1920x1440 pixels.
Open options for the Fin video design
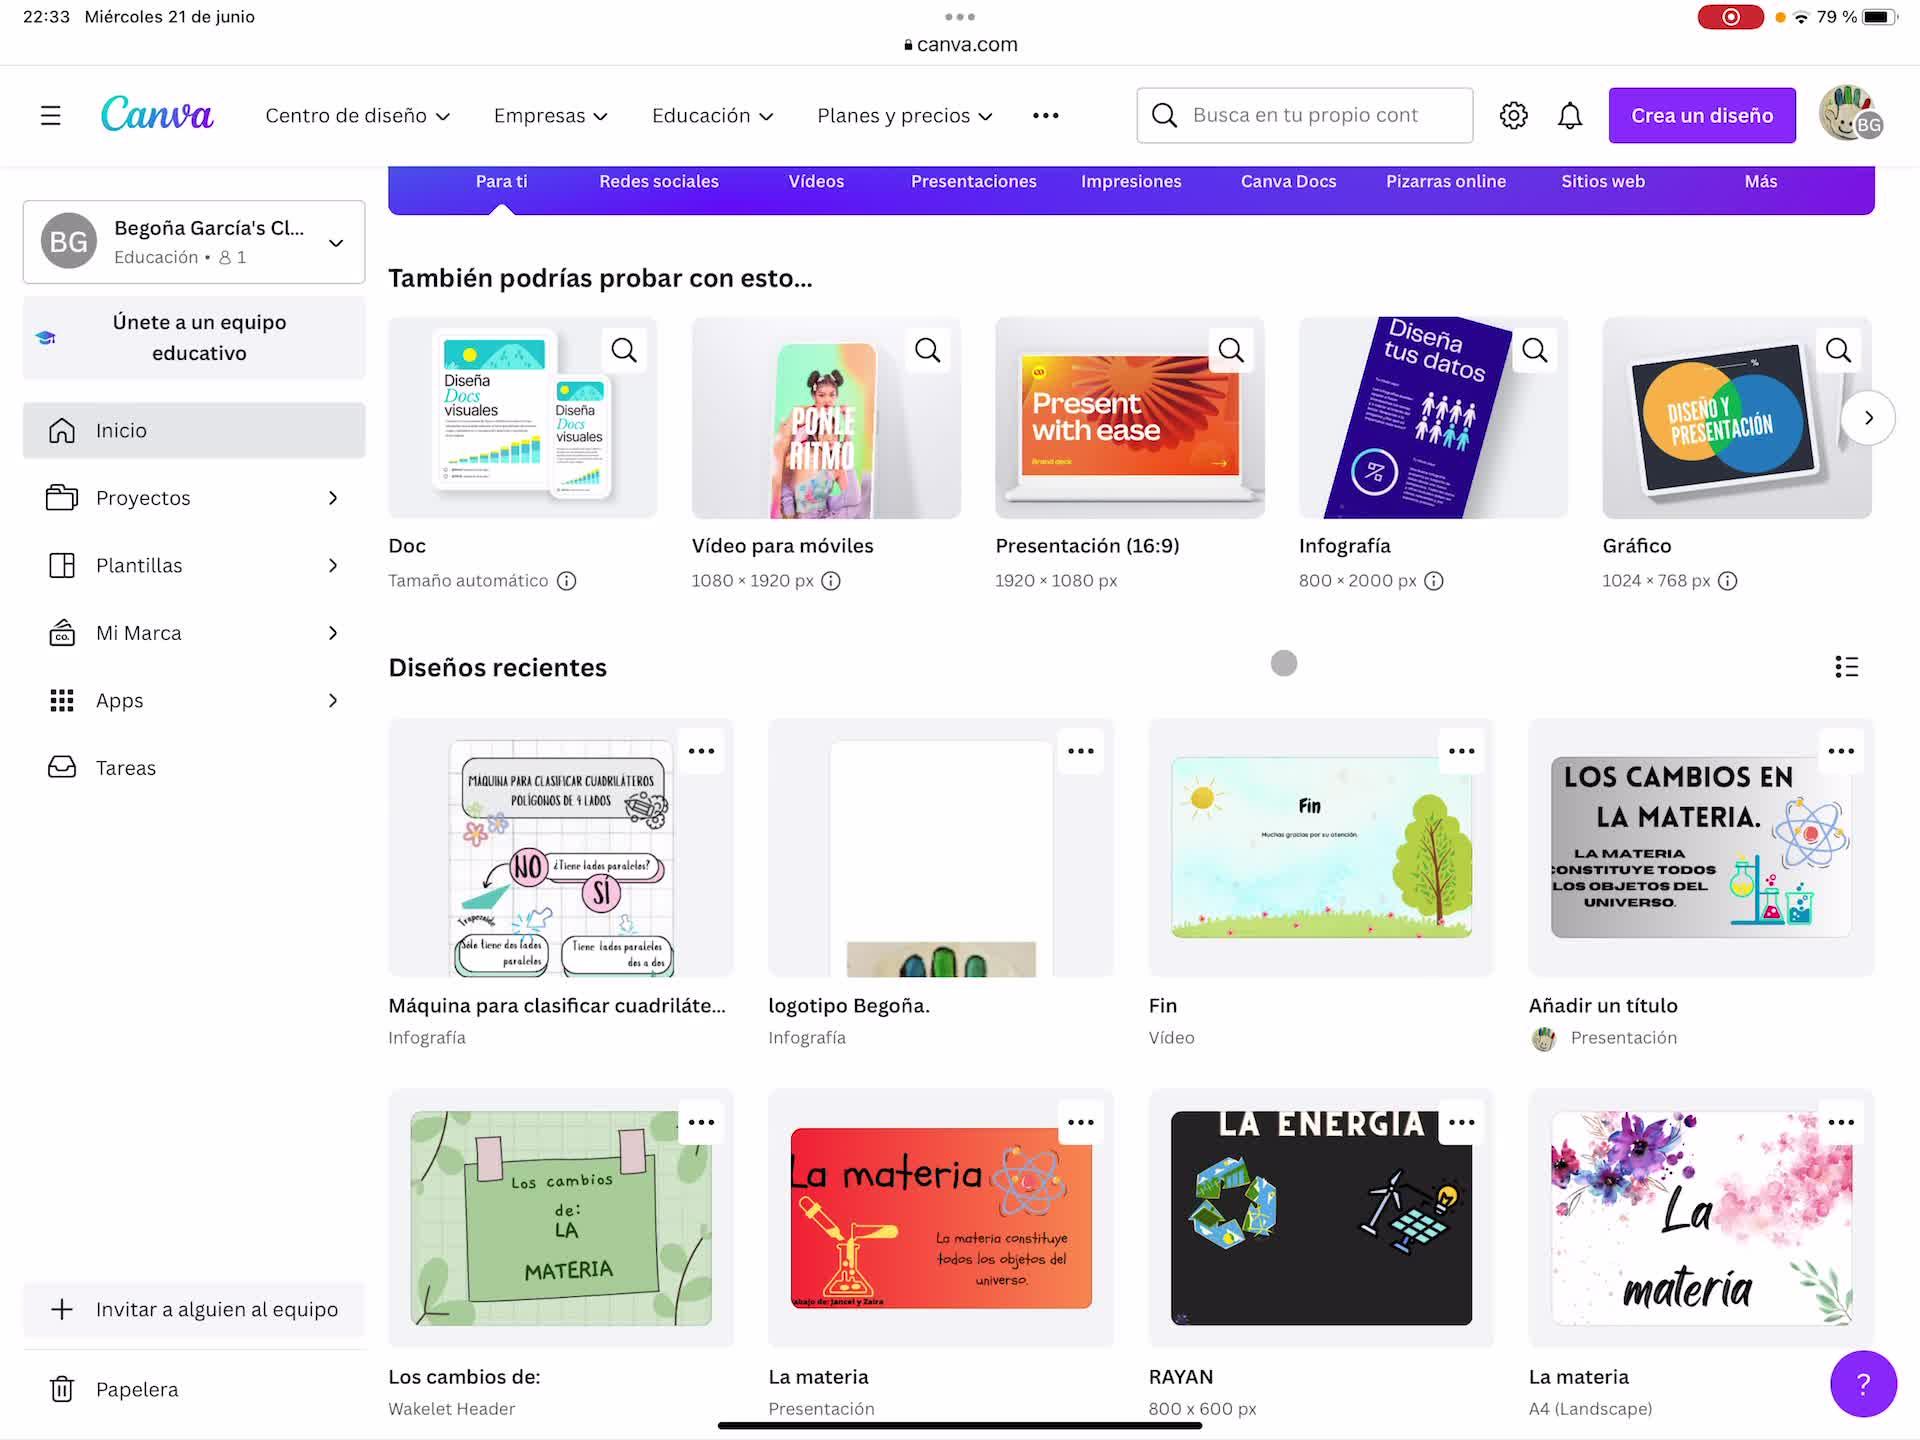tap(1461, 751)
